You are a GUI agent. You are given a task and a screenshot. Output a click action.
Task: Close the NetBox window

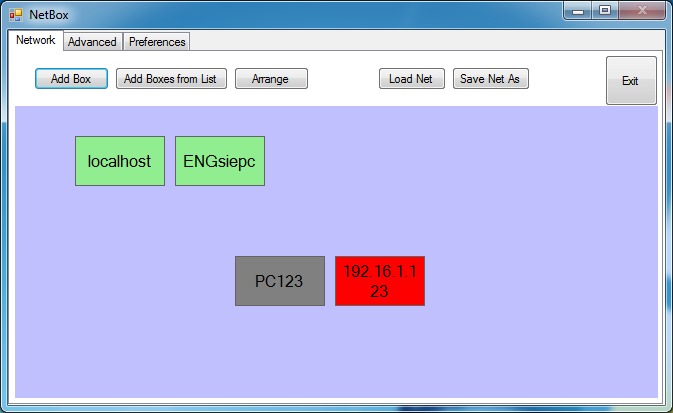click(x=642, y=10)
